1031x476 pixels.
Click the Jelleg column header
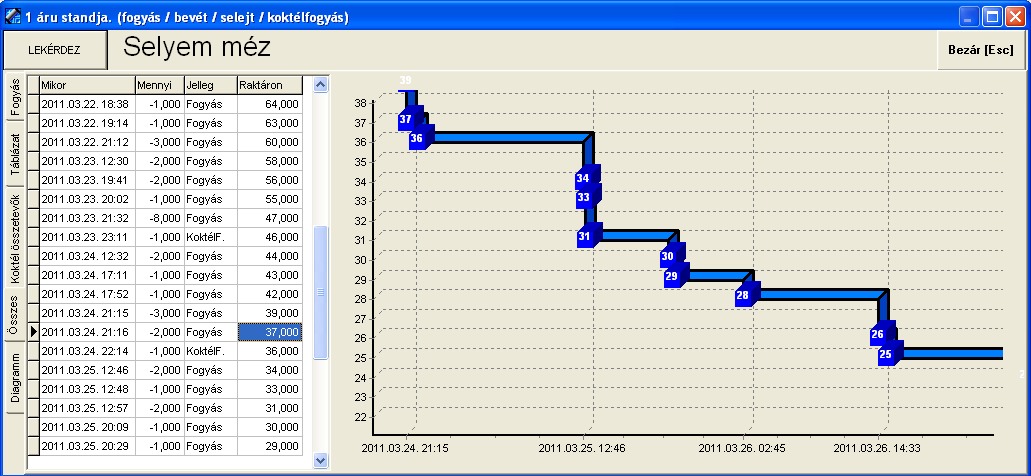point(210,85)
